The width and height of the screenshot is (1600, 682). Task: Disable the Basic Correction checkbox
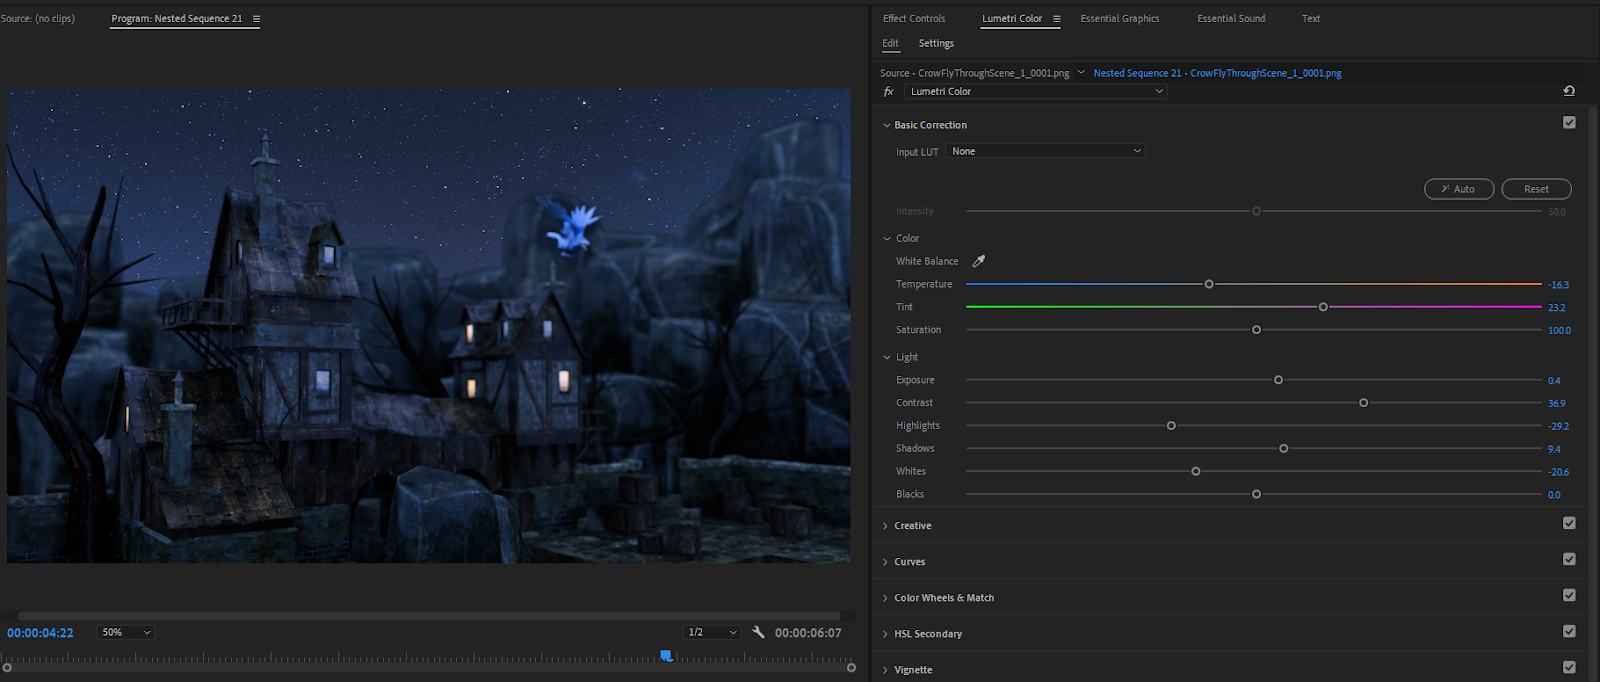[x=1569, y=123]
